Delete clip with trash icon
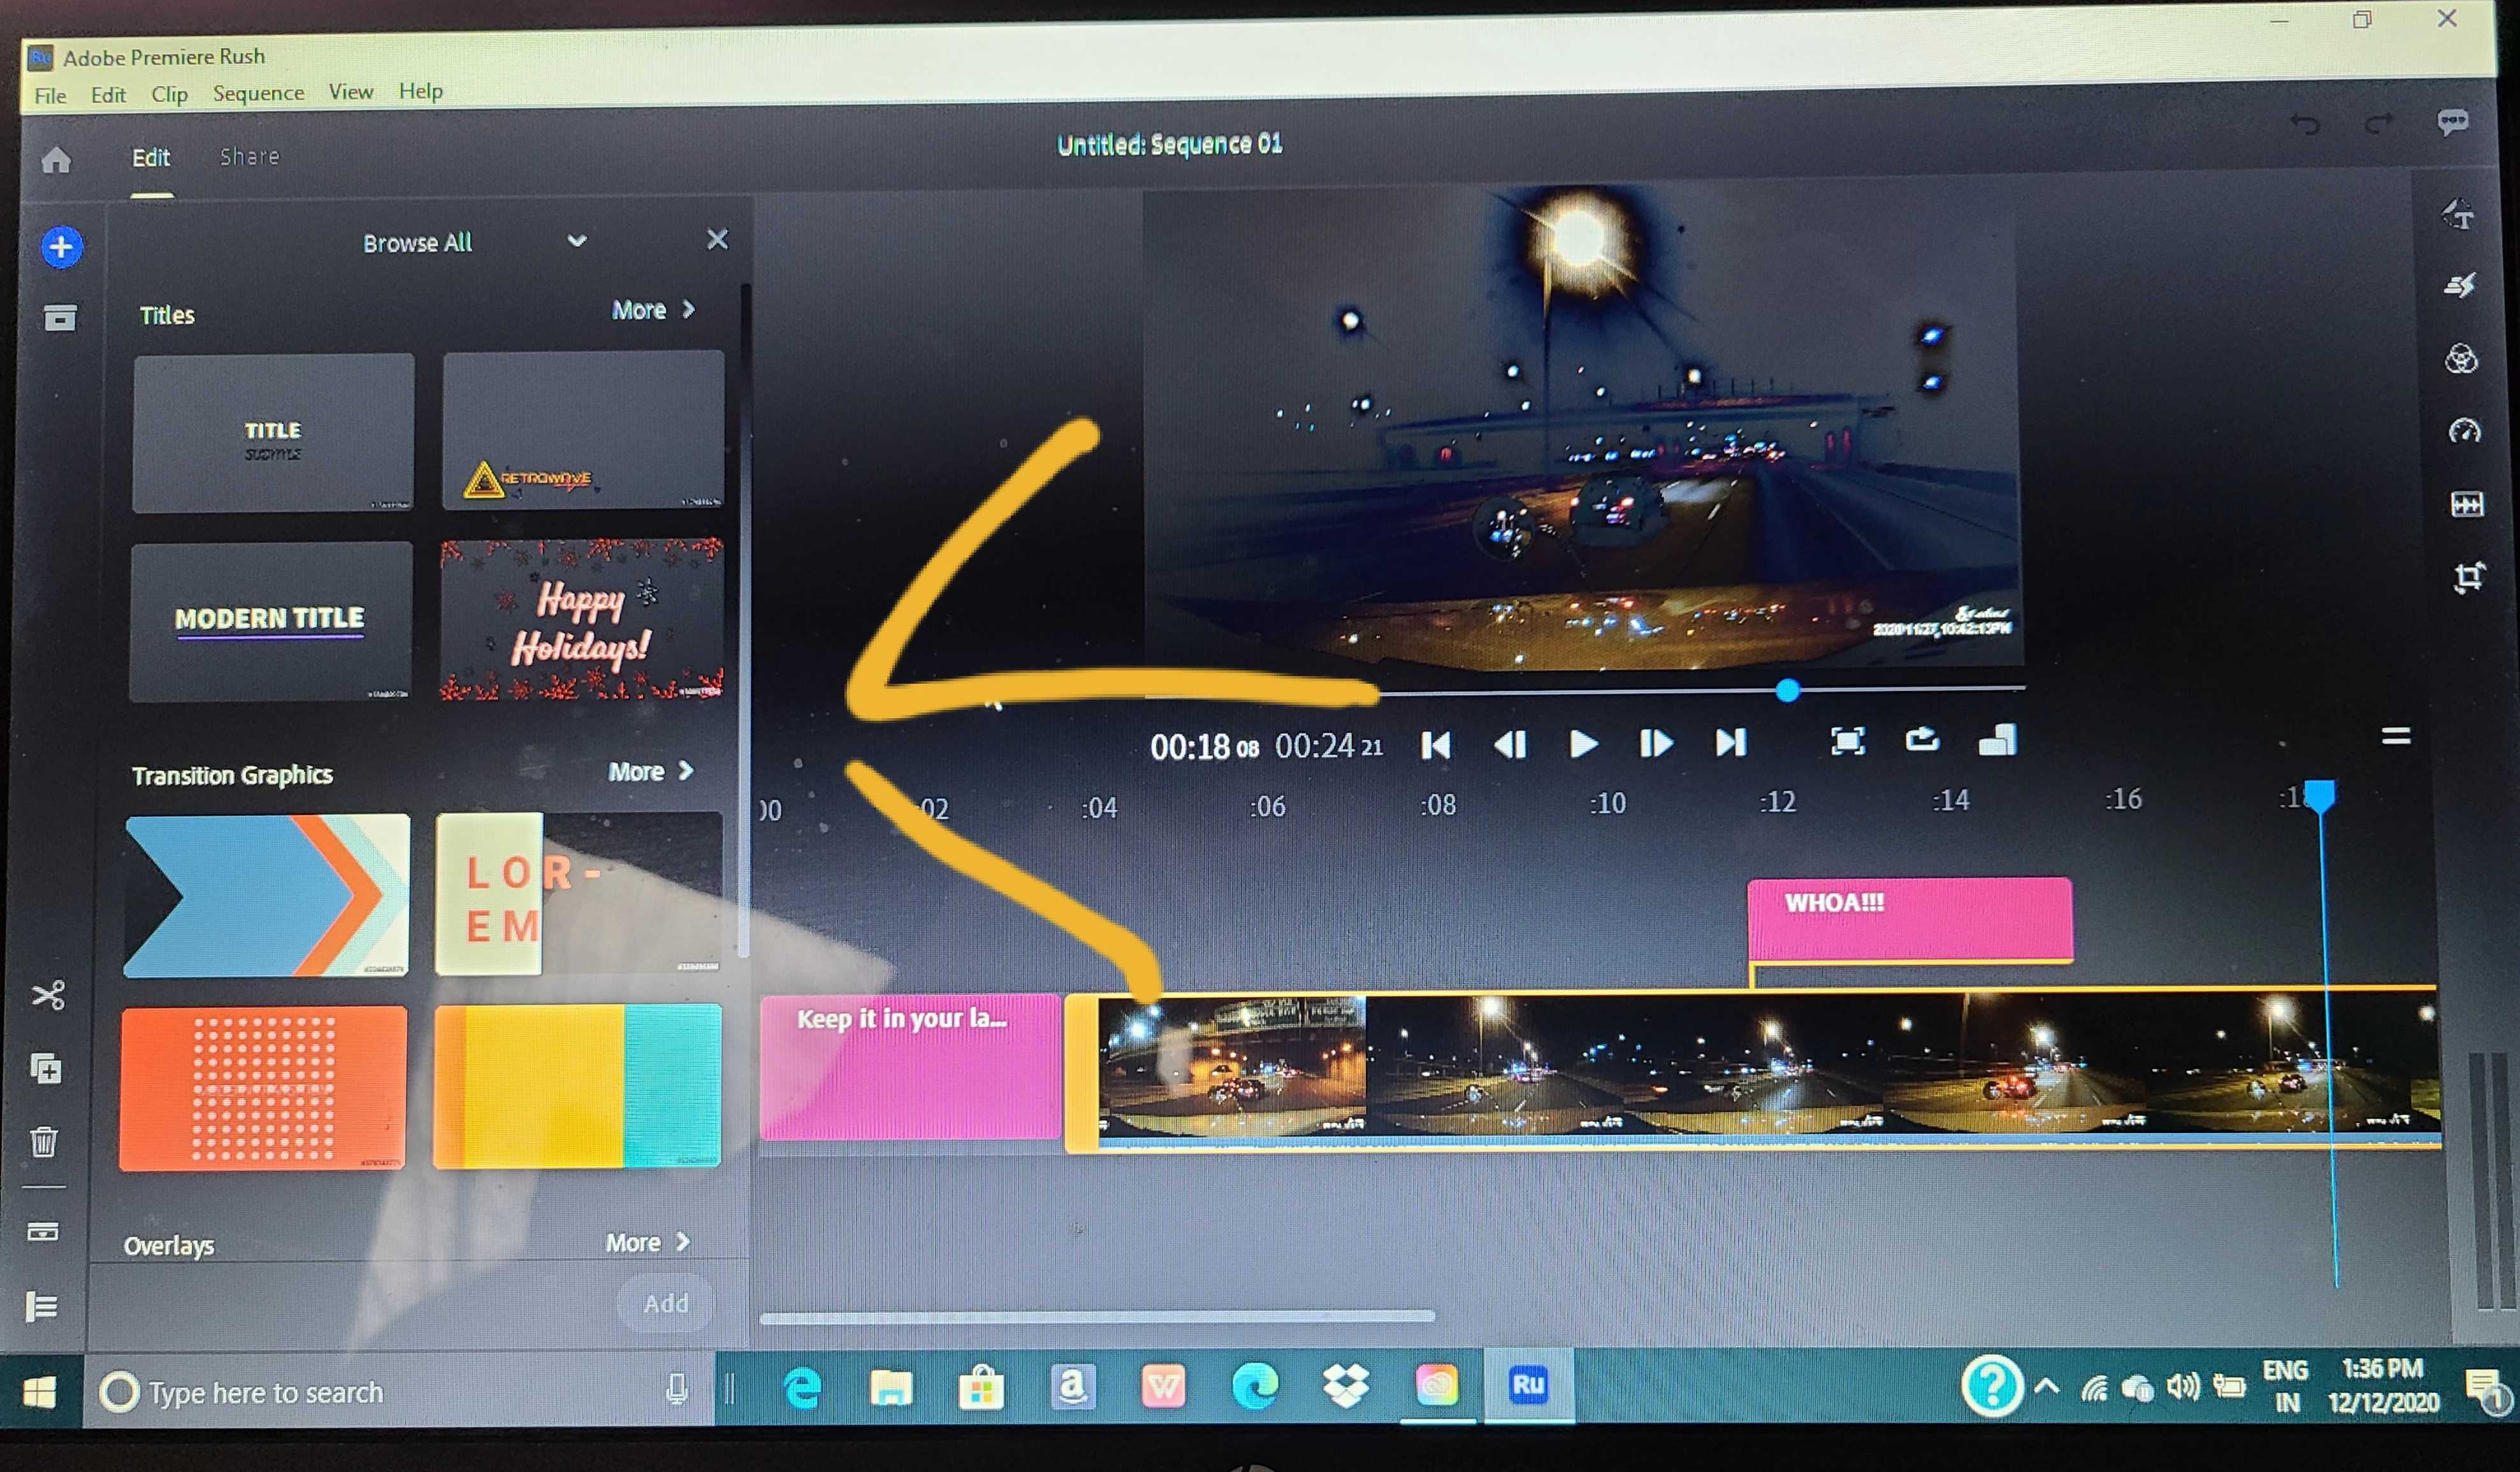The height and width of the screenshot is (1472, 2520). tap(44, 1141)
